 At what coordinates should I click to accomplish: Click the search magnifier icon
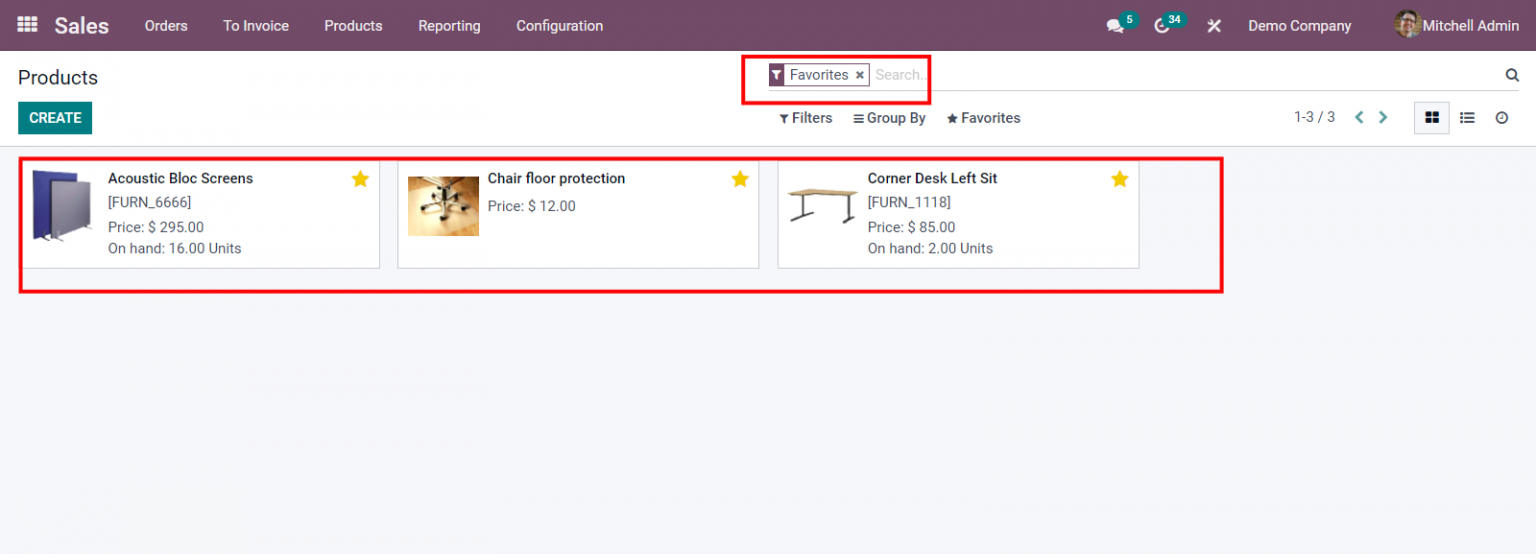tap(1512, 75)
